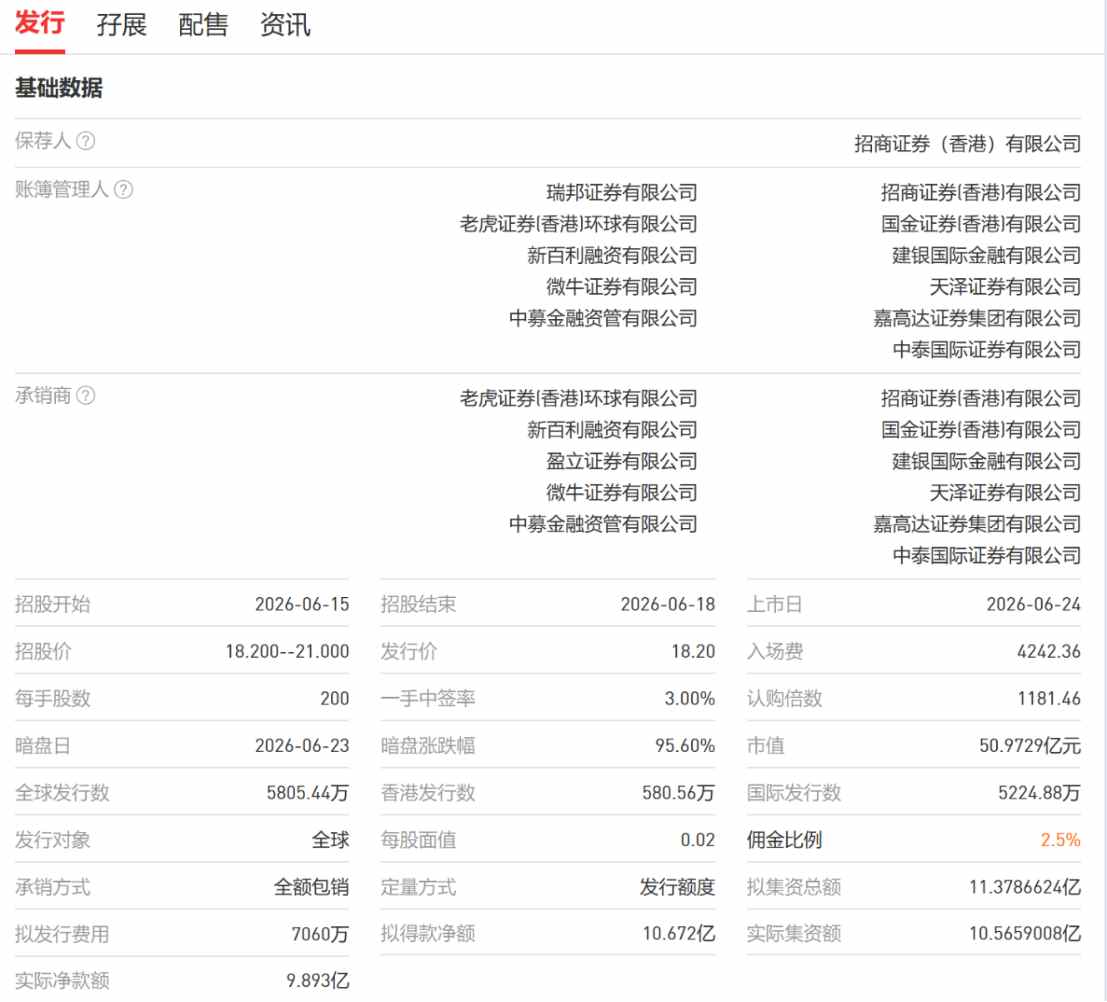This screenshot has width=1107, height=1002.
Task: Click the help icon next to 保荐人
Action: coord(85,141)
